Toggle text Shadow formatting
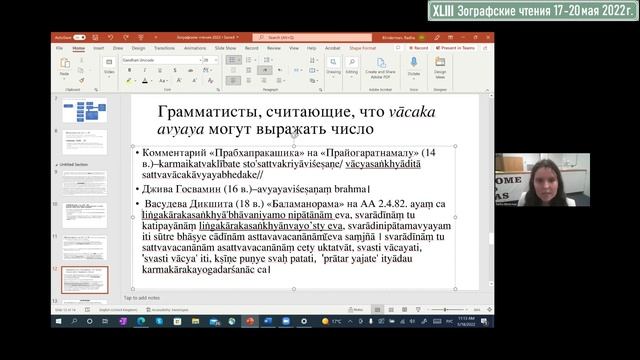This screenshot has height=360, width=640. click(175, 70)
